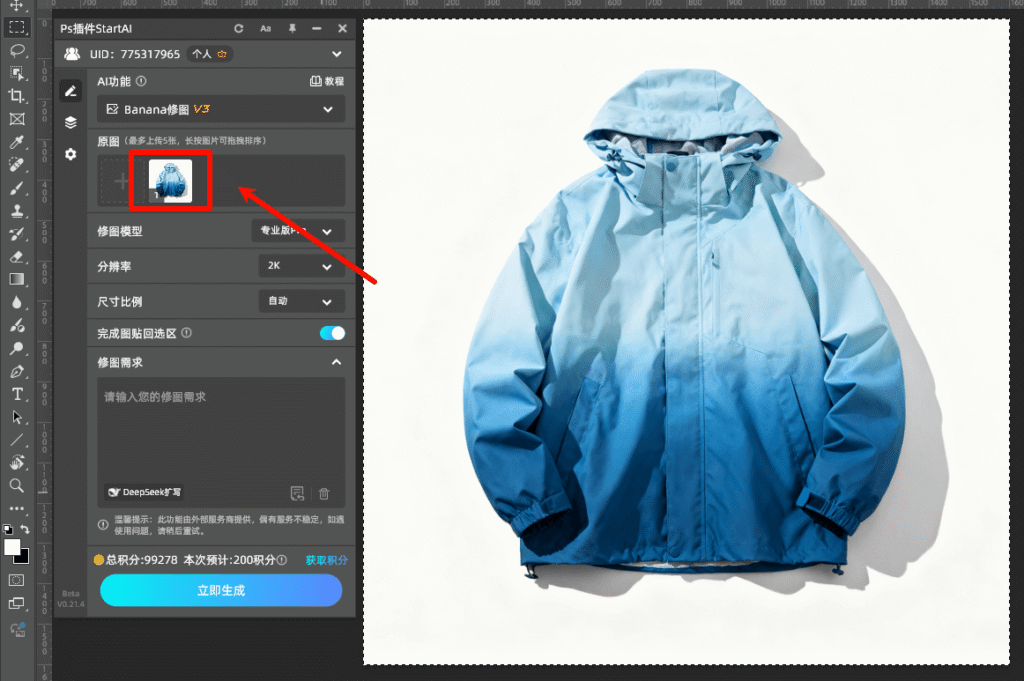Select the Horizontal Type tool

coord(17,394)
